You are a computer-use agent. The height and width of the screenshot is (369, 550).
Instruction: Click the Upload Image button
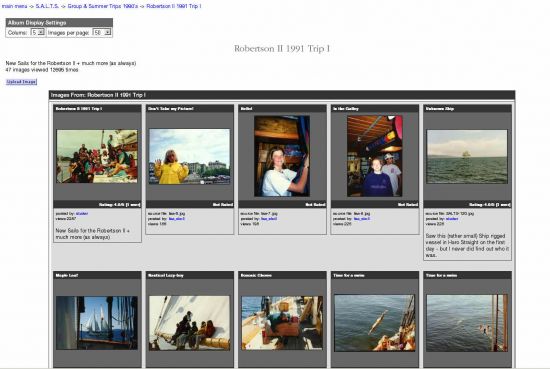click(x=21, y=82)
